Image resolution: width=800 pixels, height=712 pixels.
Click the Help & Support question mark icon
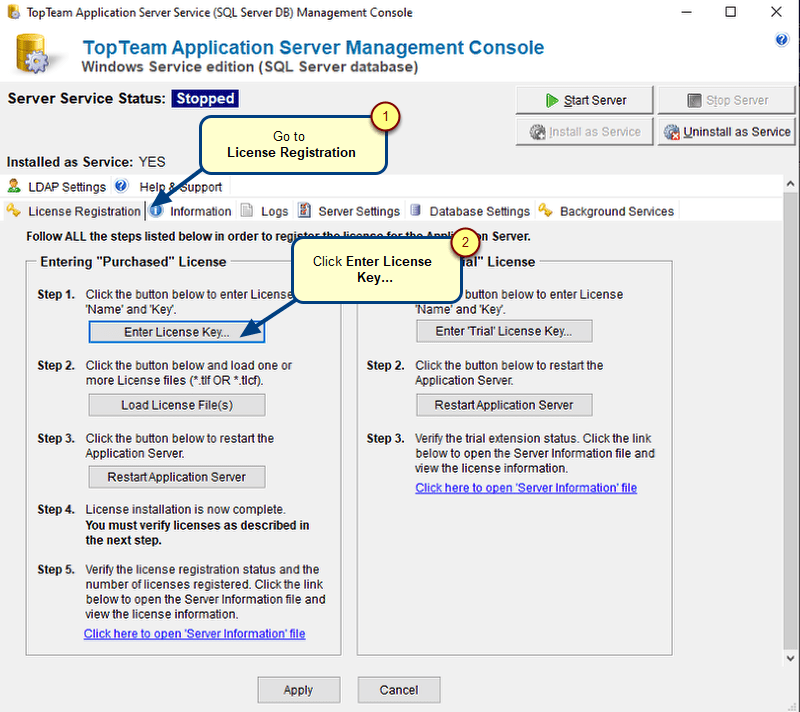(x=121, y=186)
